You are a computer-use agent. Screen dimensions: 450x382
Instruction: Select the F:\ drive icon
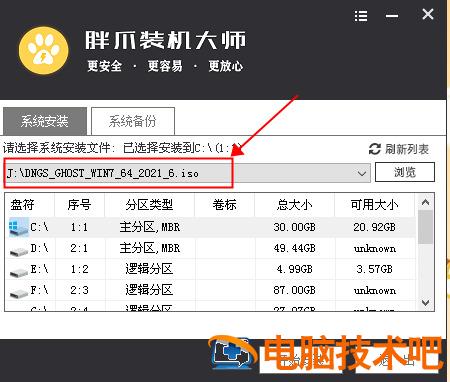19,293
